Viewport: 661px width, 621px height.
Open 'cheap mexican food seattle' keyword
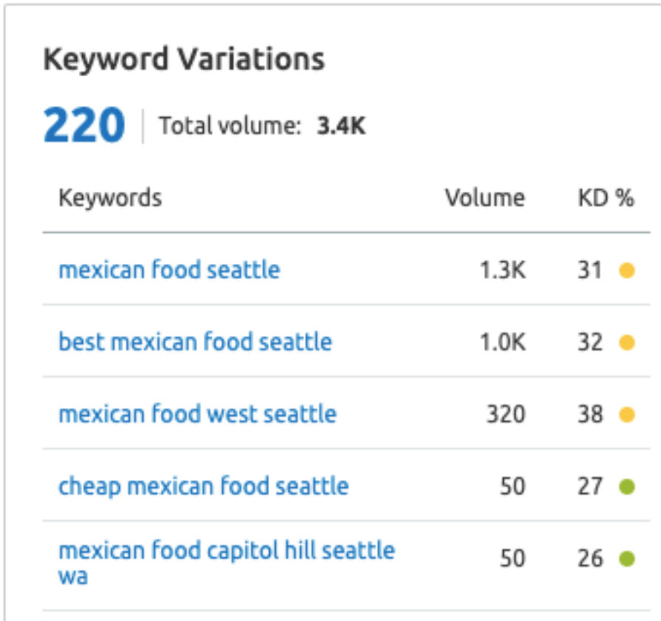[x=203, y=487]
